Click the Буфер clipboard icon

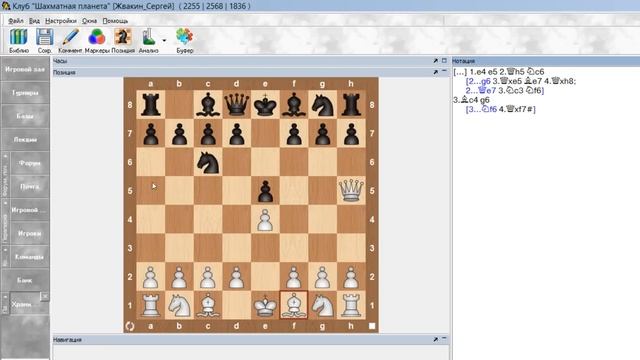(184, 40)
